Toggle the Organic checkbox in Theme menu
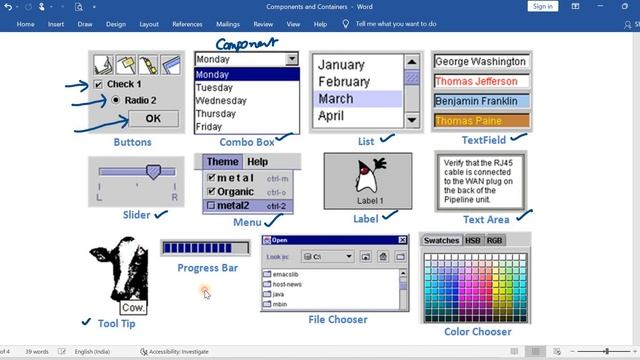The width and height of the screenshot is (640, 360). coord(211,191)
